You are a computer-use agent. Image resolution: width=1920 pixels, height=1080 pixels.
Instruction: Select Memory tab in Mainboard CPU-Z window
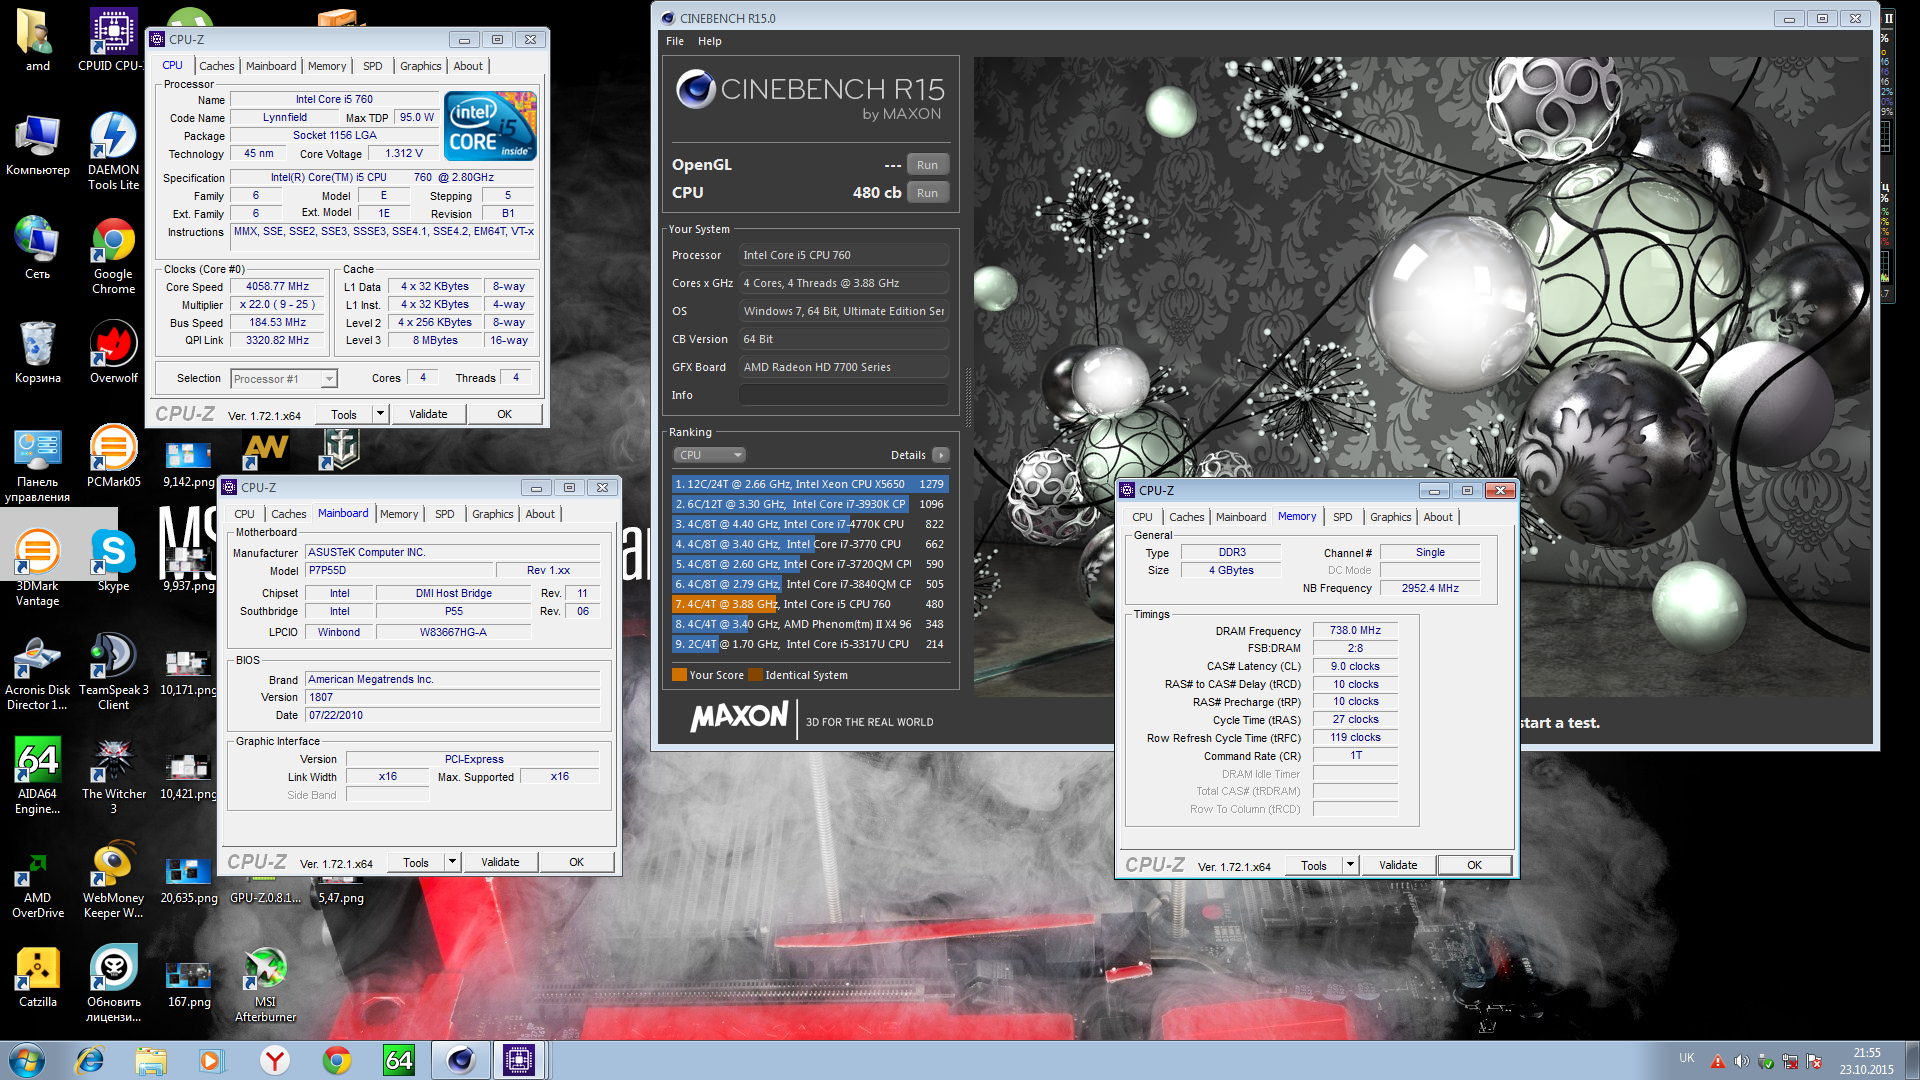click(x=399, y=514)
